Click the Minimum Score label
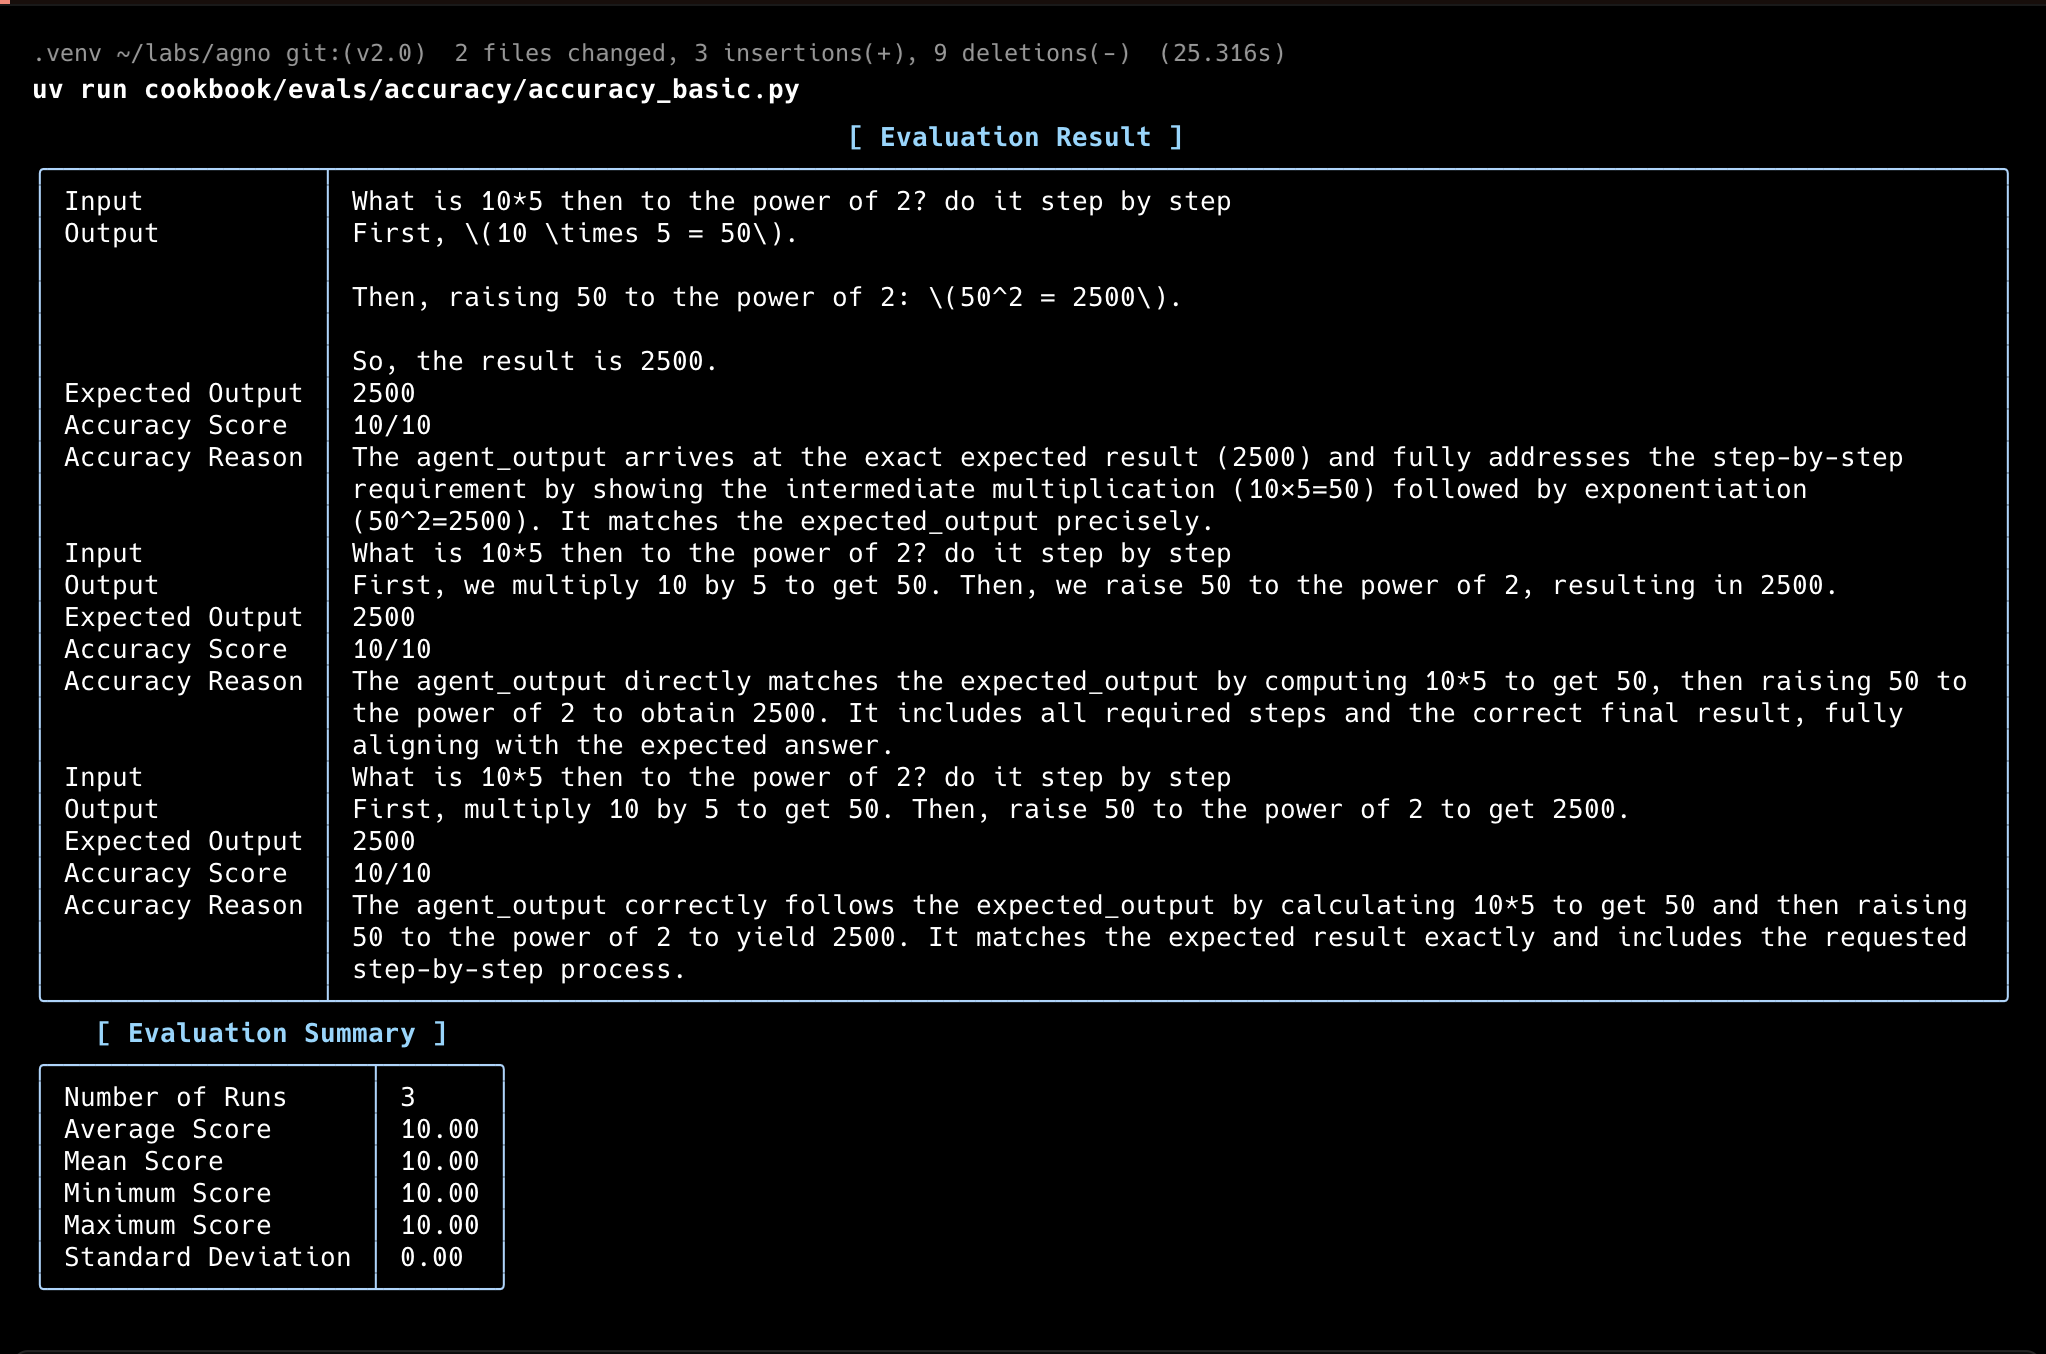The width and height of the screenshot is (2046, 1354). pos(167,1193)
